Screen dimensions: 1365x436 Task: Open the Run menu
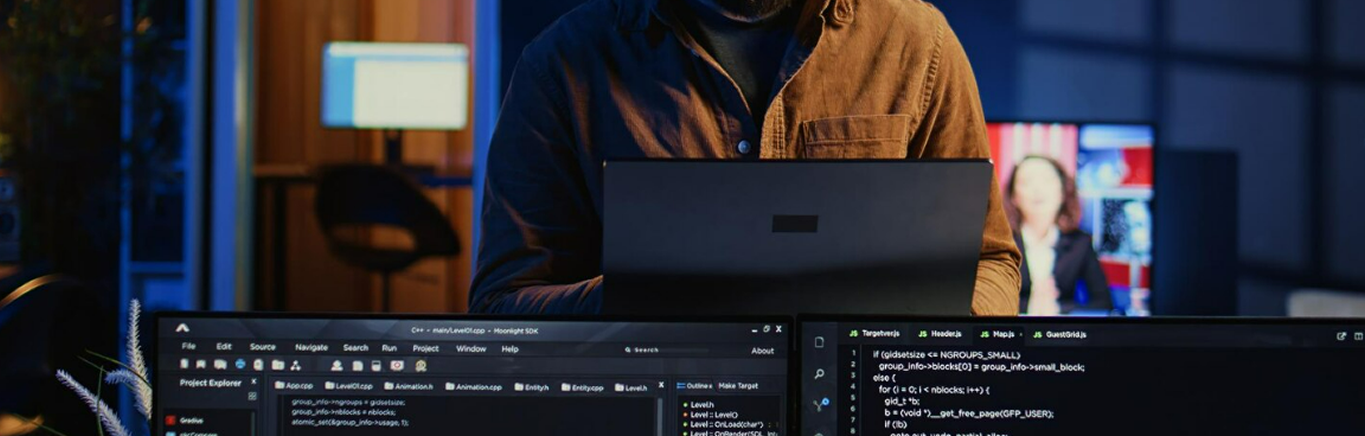pyautogui.click(x=389, y=348)
